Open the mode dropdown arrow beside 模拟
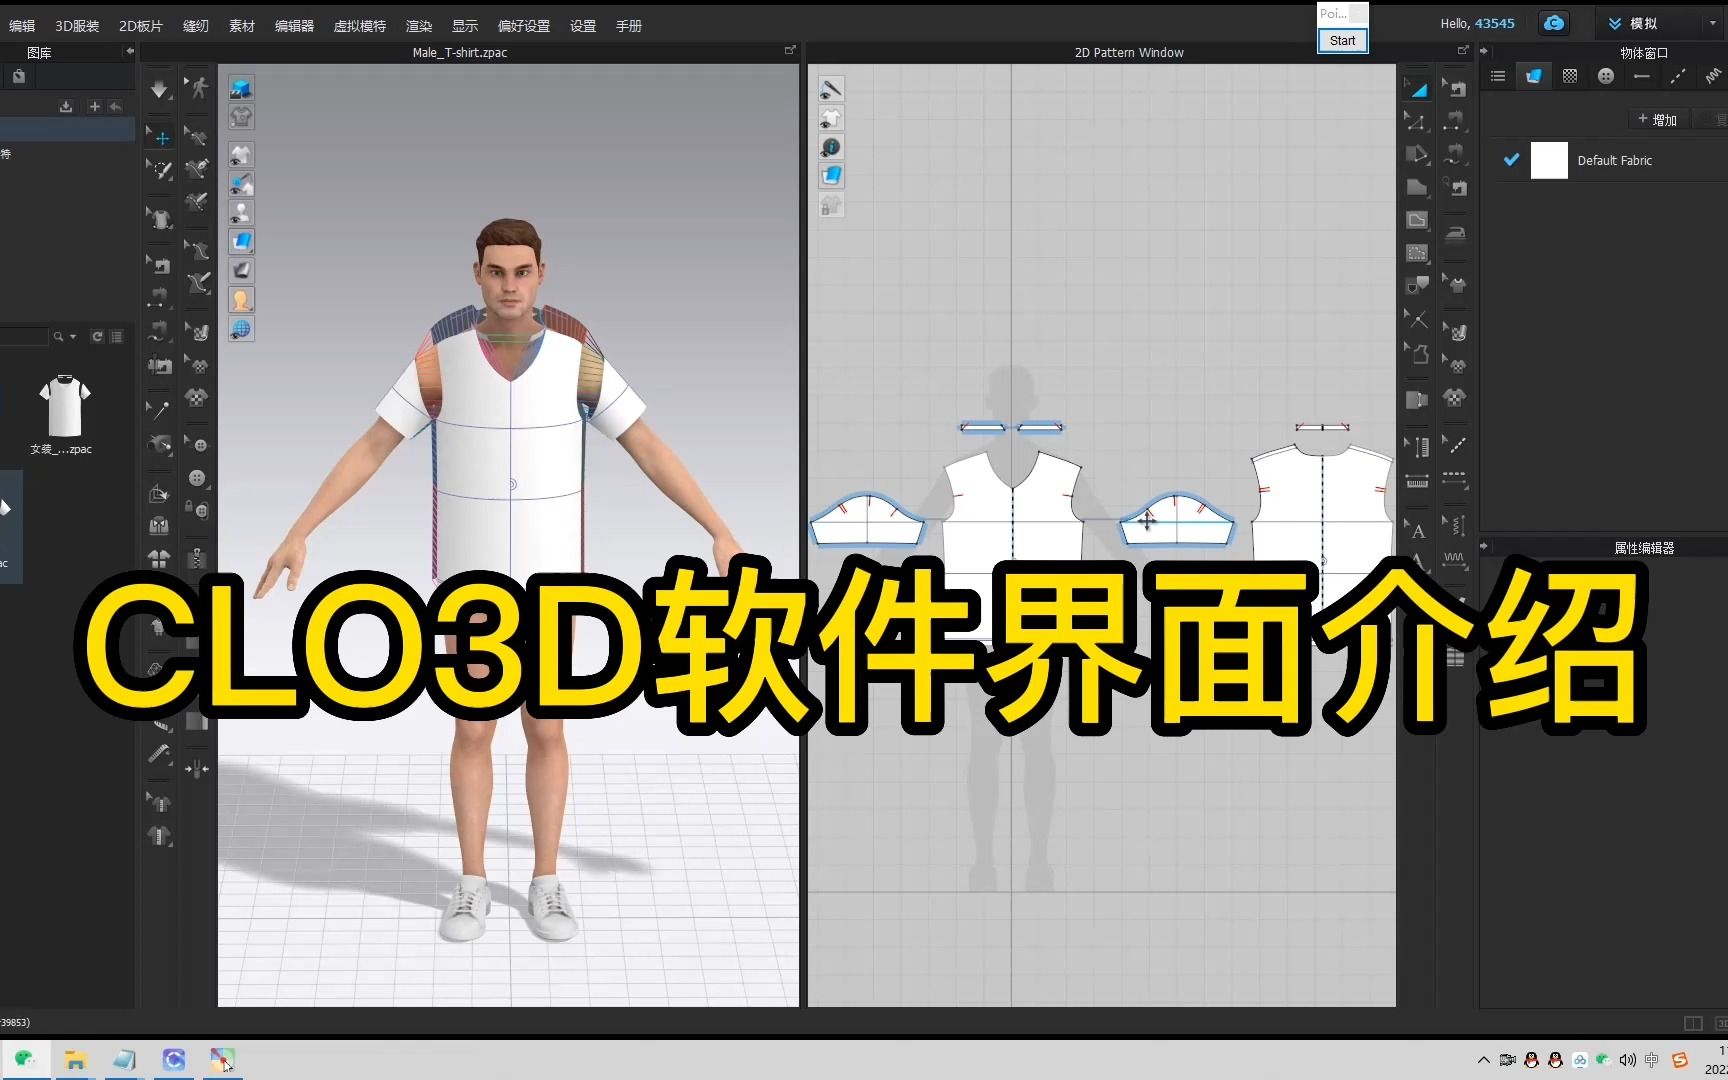The image size is (1728, 1080). 1712,23
